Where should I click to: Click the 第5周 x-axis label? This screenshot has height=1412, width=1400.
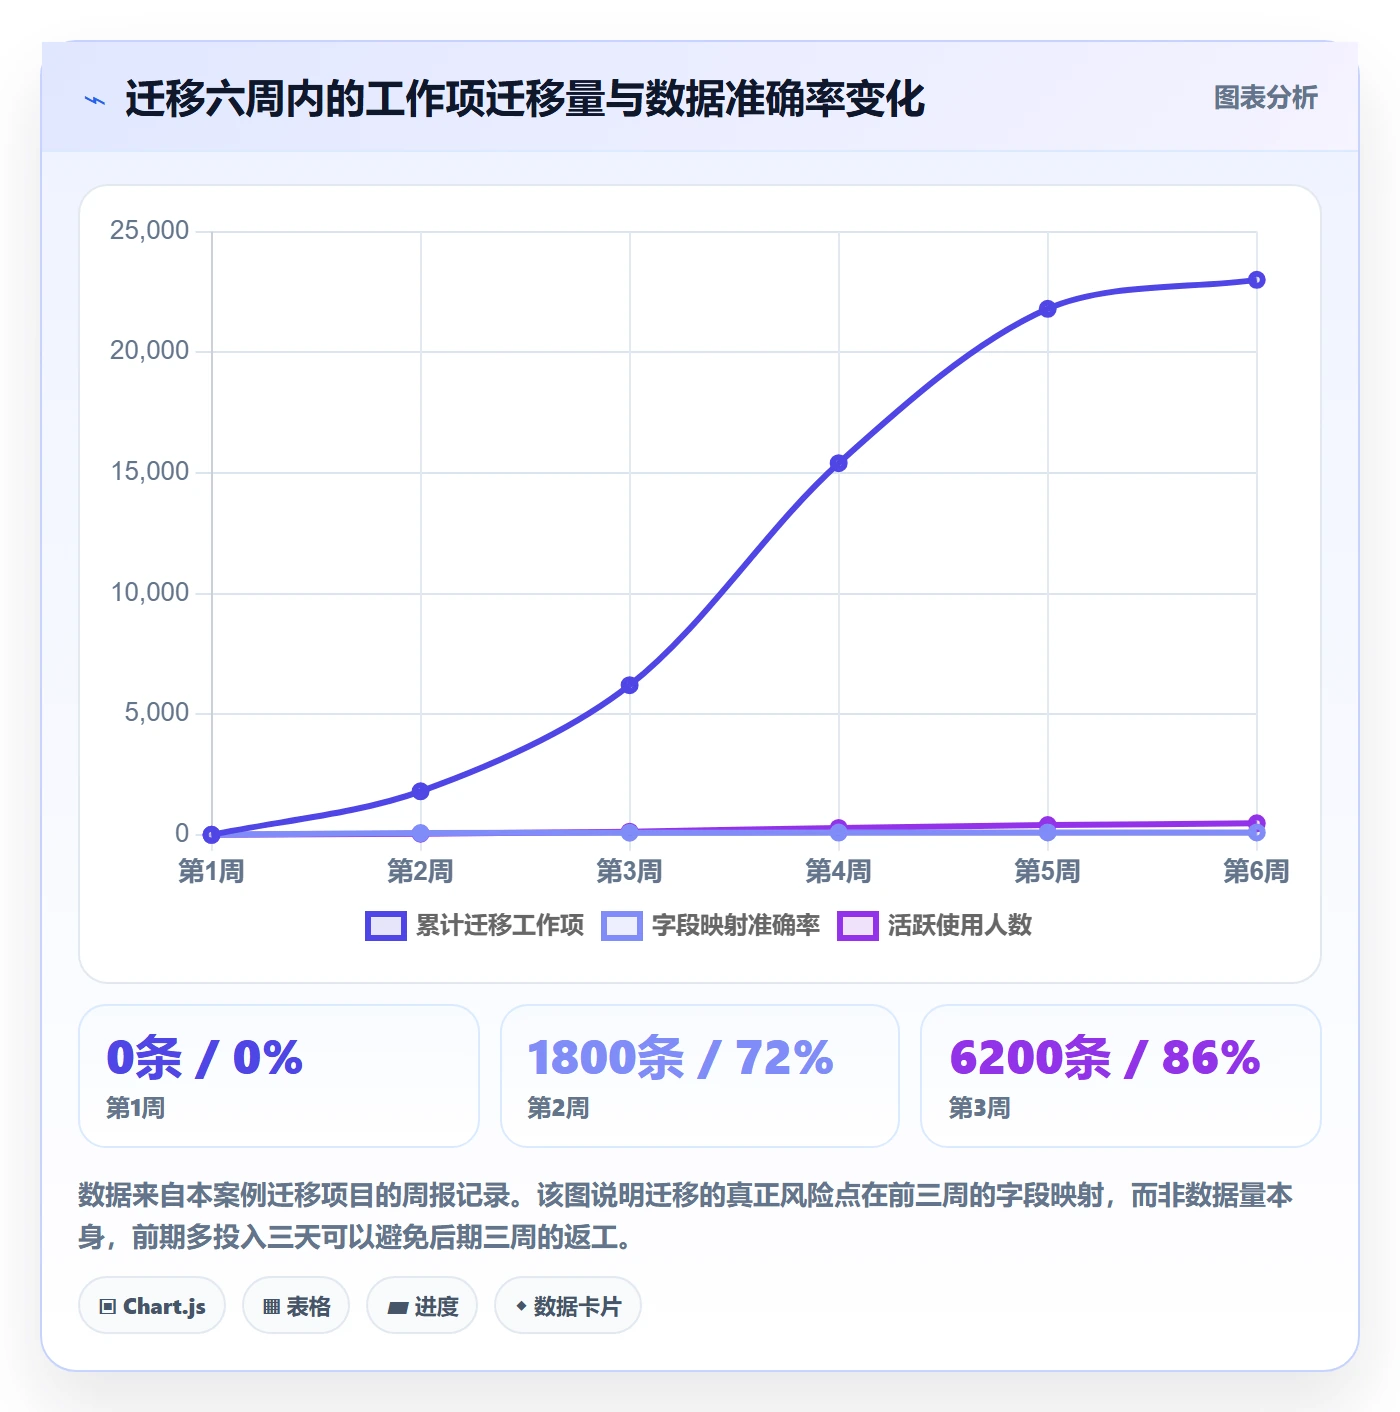coord(1048,871)
